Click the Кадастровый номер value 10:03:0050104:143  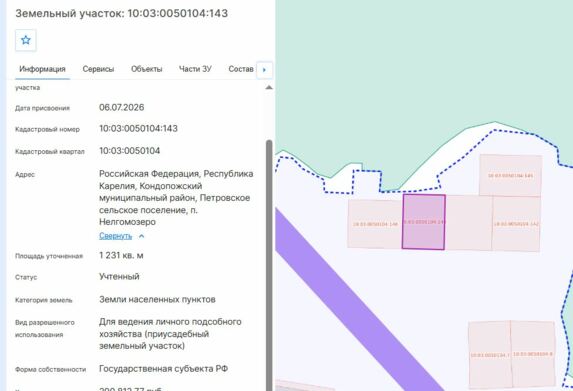138,129
